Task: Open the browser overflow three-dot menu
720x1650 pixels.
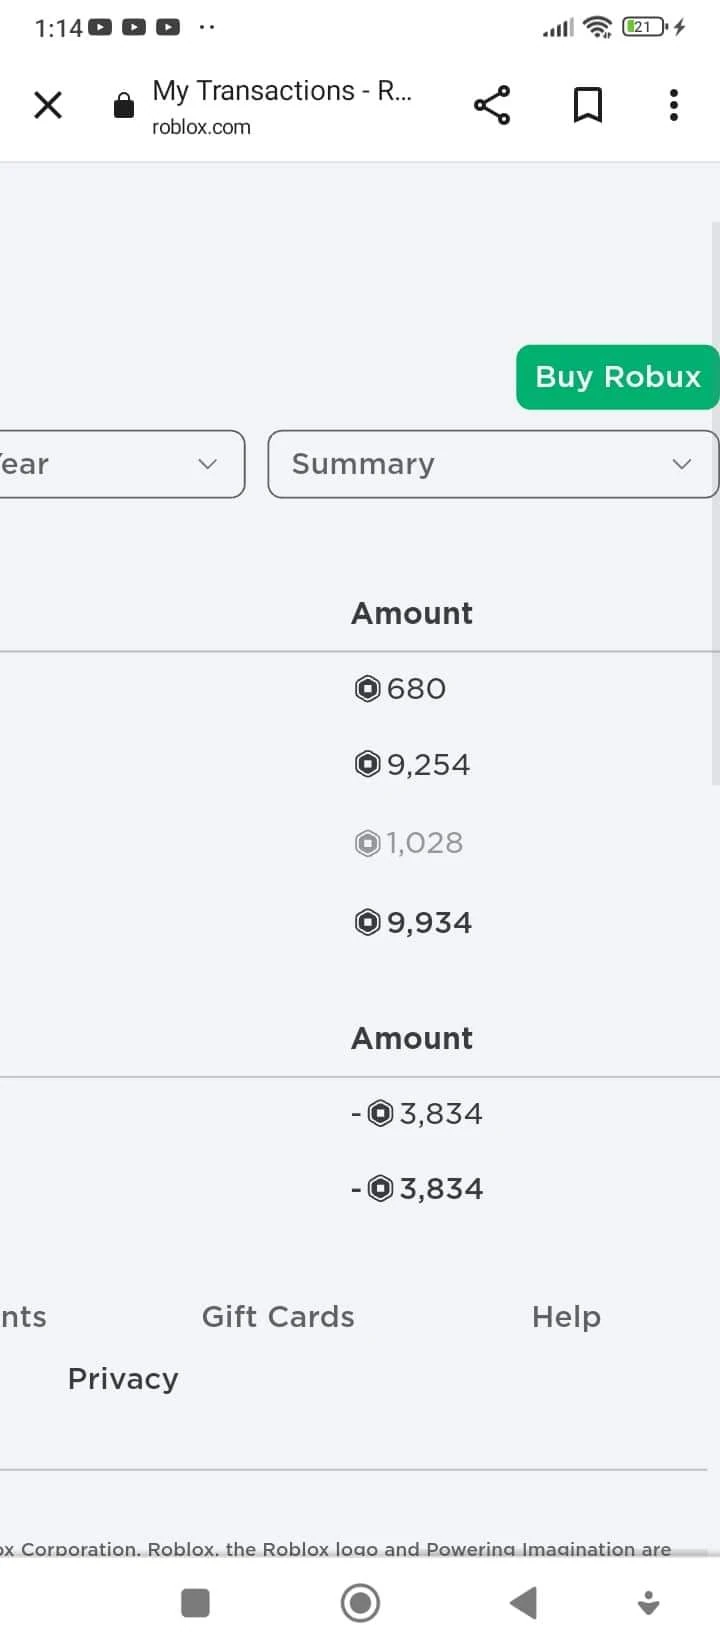Action: 673,105
